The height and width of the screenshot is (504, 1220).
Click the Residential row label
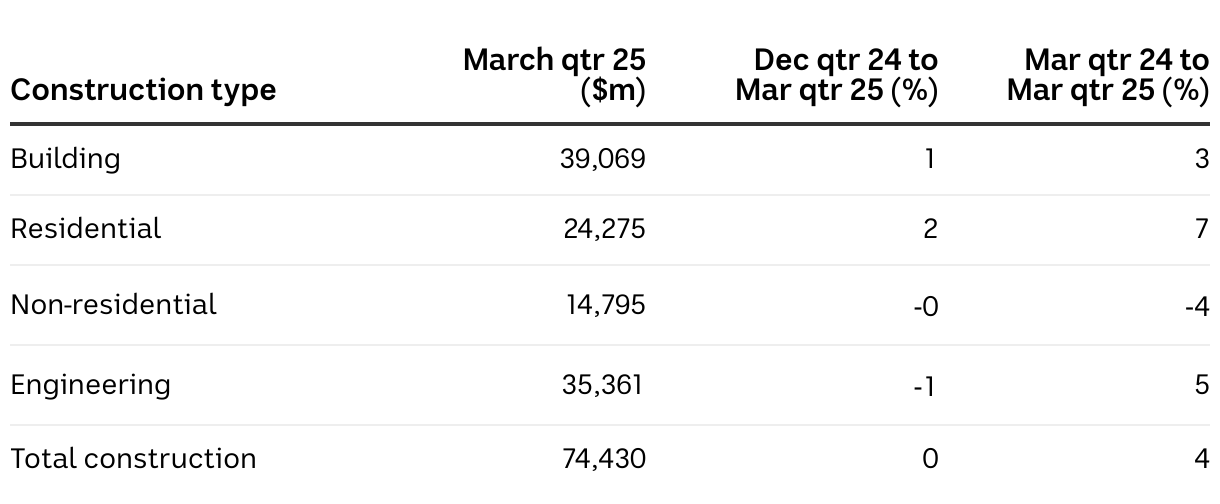[x=85, y=229]
